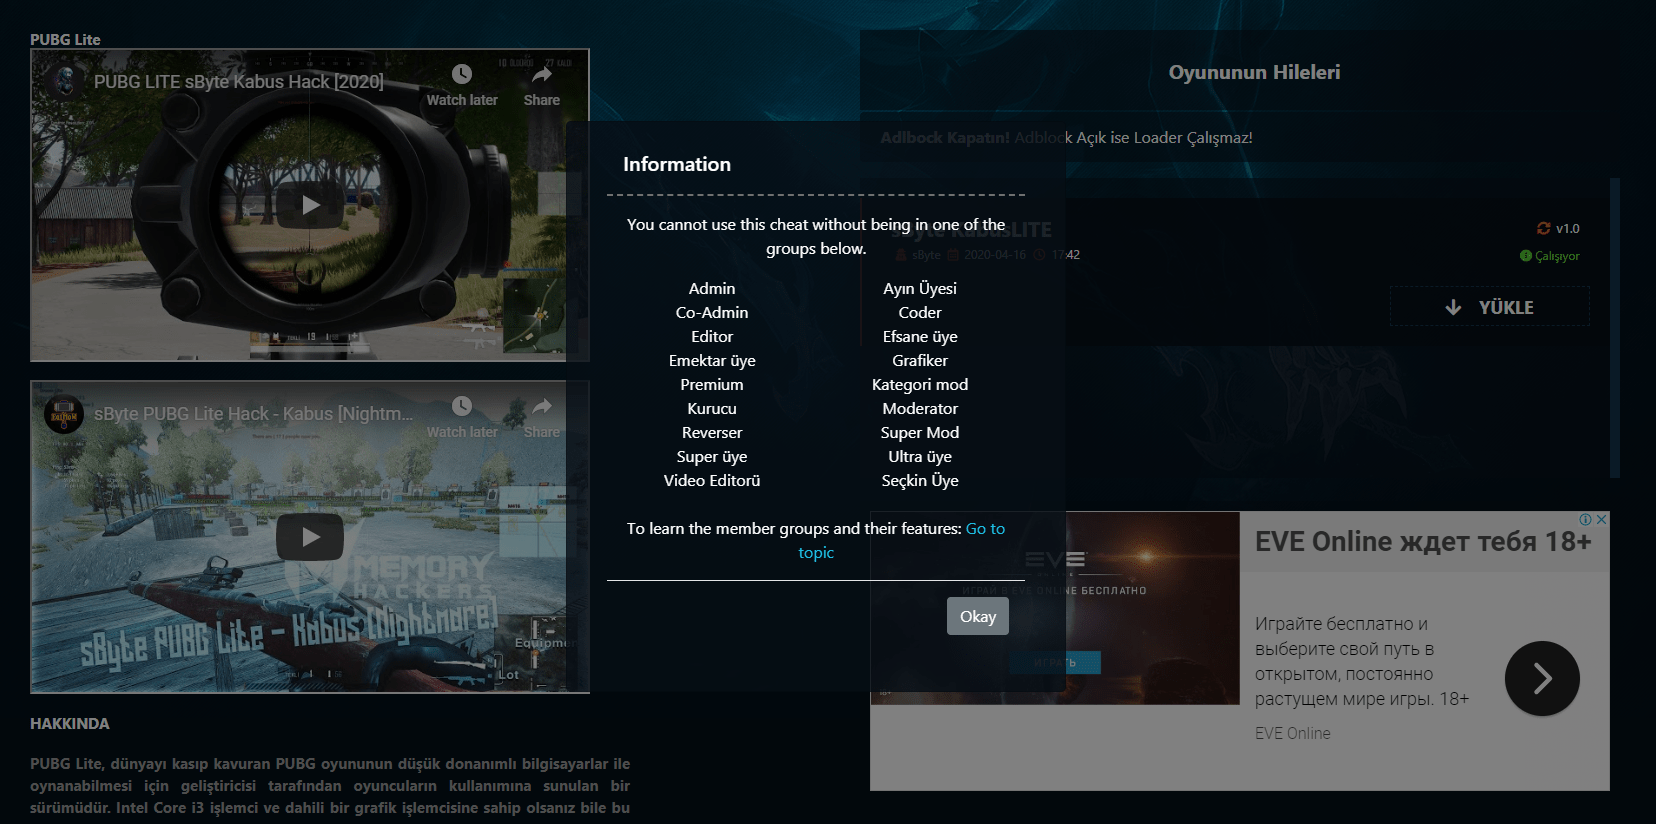Click the 'Kategori mod' group name
The height and width of the screenshot is (824, 1656).
pyautogui.click(x=920, y=384)
